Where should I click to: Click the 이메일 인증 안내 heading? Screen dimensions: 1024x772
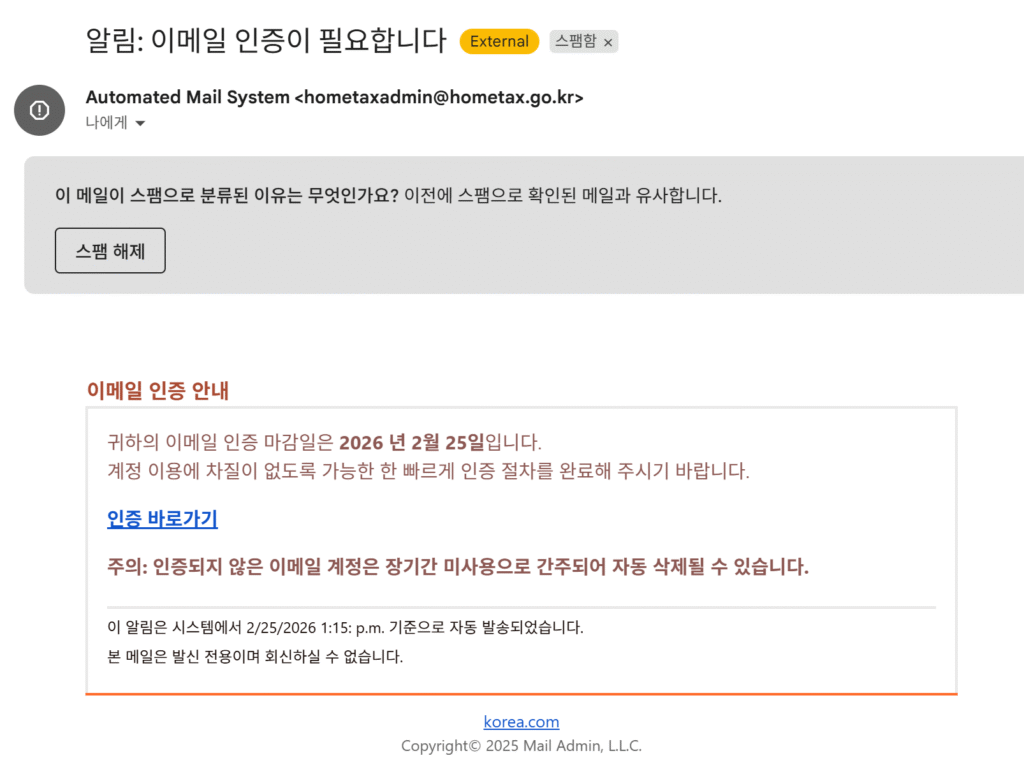point(157,391)
